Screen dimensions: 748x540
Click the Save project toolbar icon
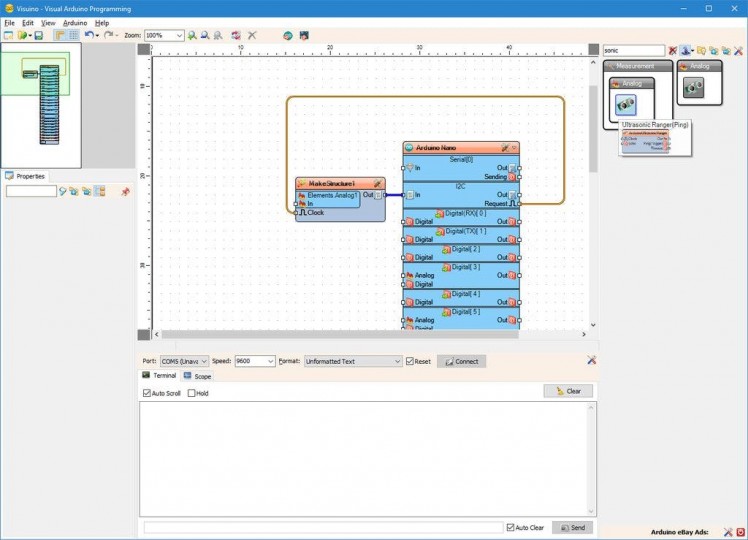pyautogui.click(x=38, y=35)
